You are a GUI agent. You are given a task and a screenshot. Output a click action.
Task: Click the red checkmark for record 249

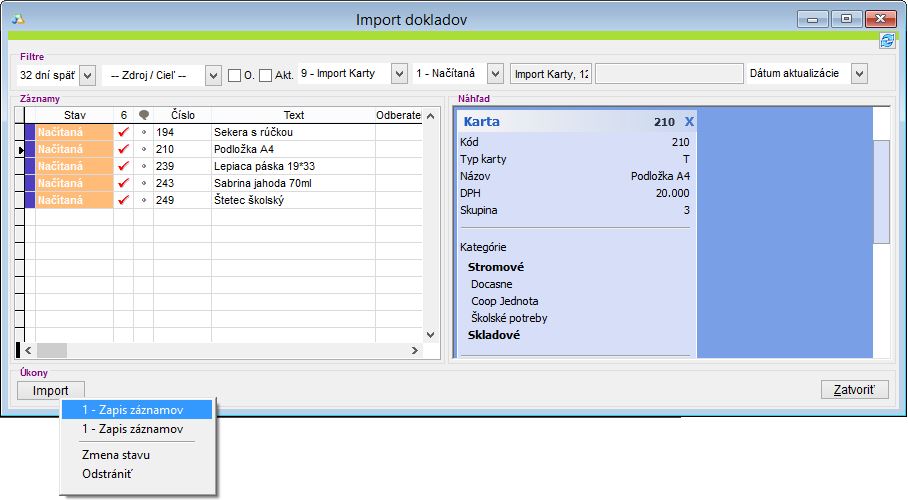click(124, 200)
